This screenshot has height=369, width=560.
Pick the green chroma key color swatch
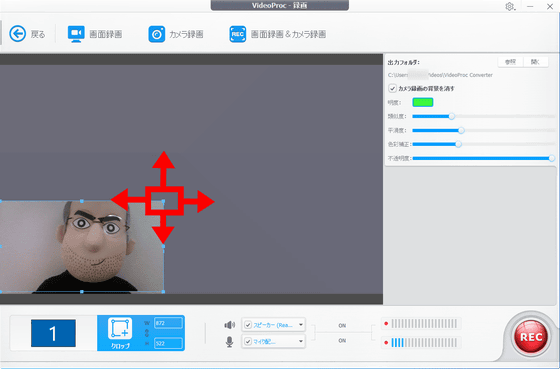(423, 103)
